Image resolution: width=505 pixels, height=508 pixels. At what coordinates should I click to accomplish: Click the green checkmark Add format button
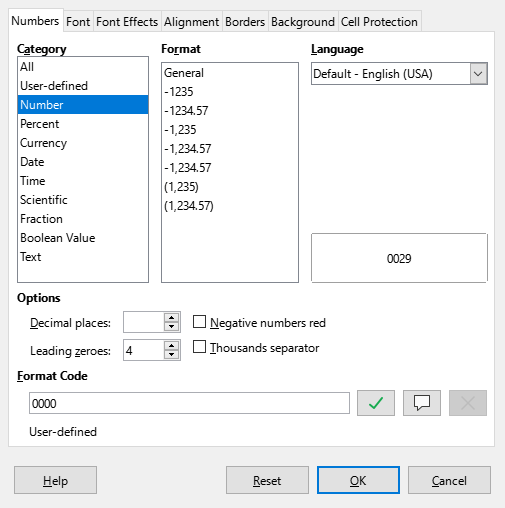coord(376,403)
